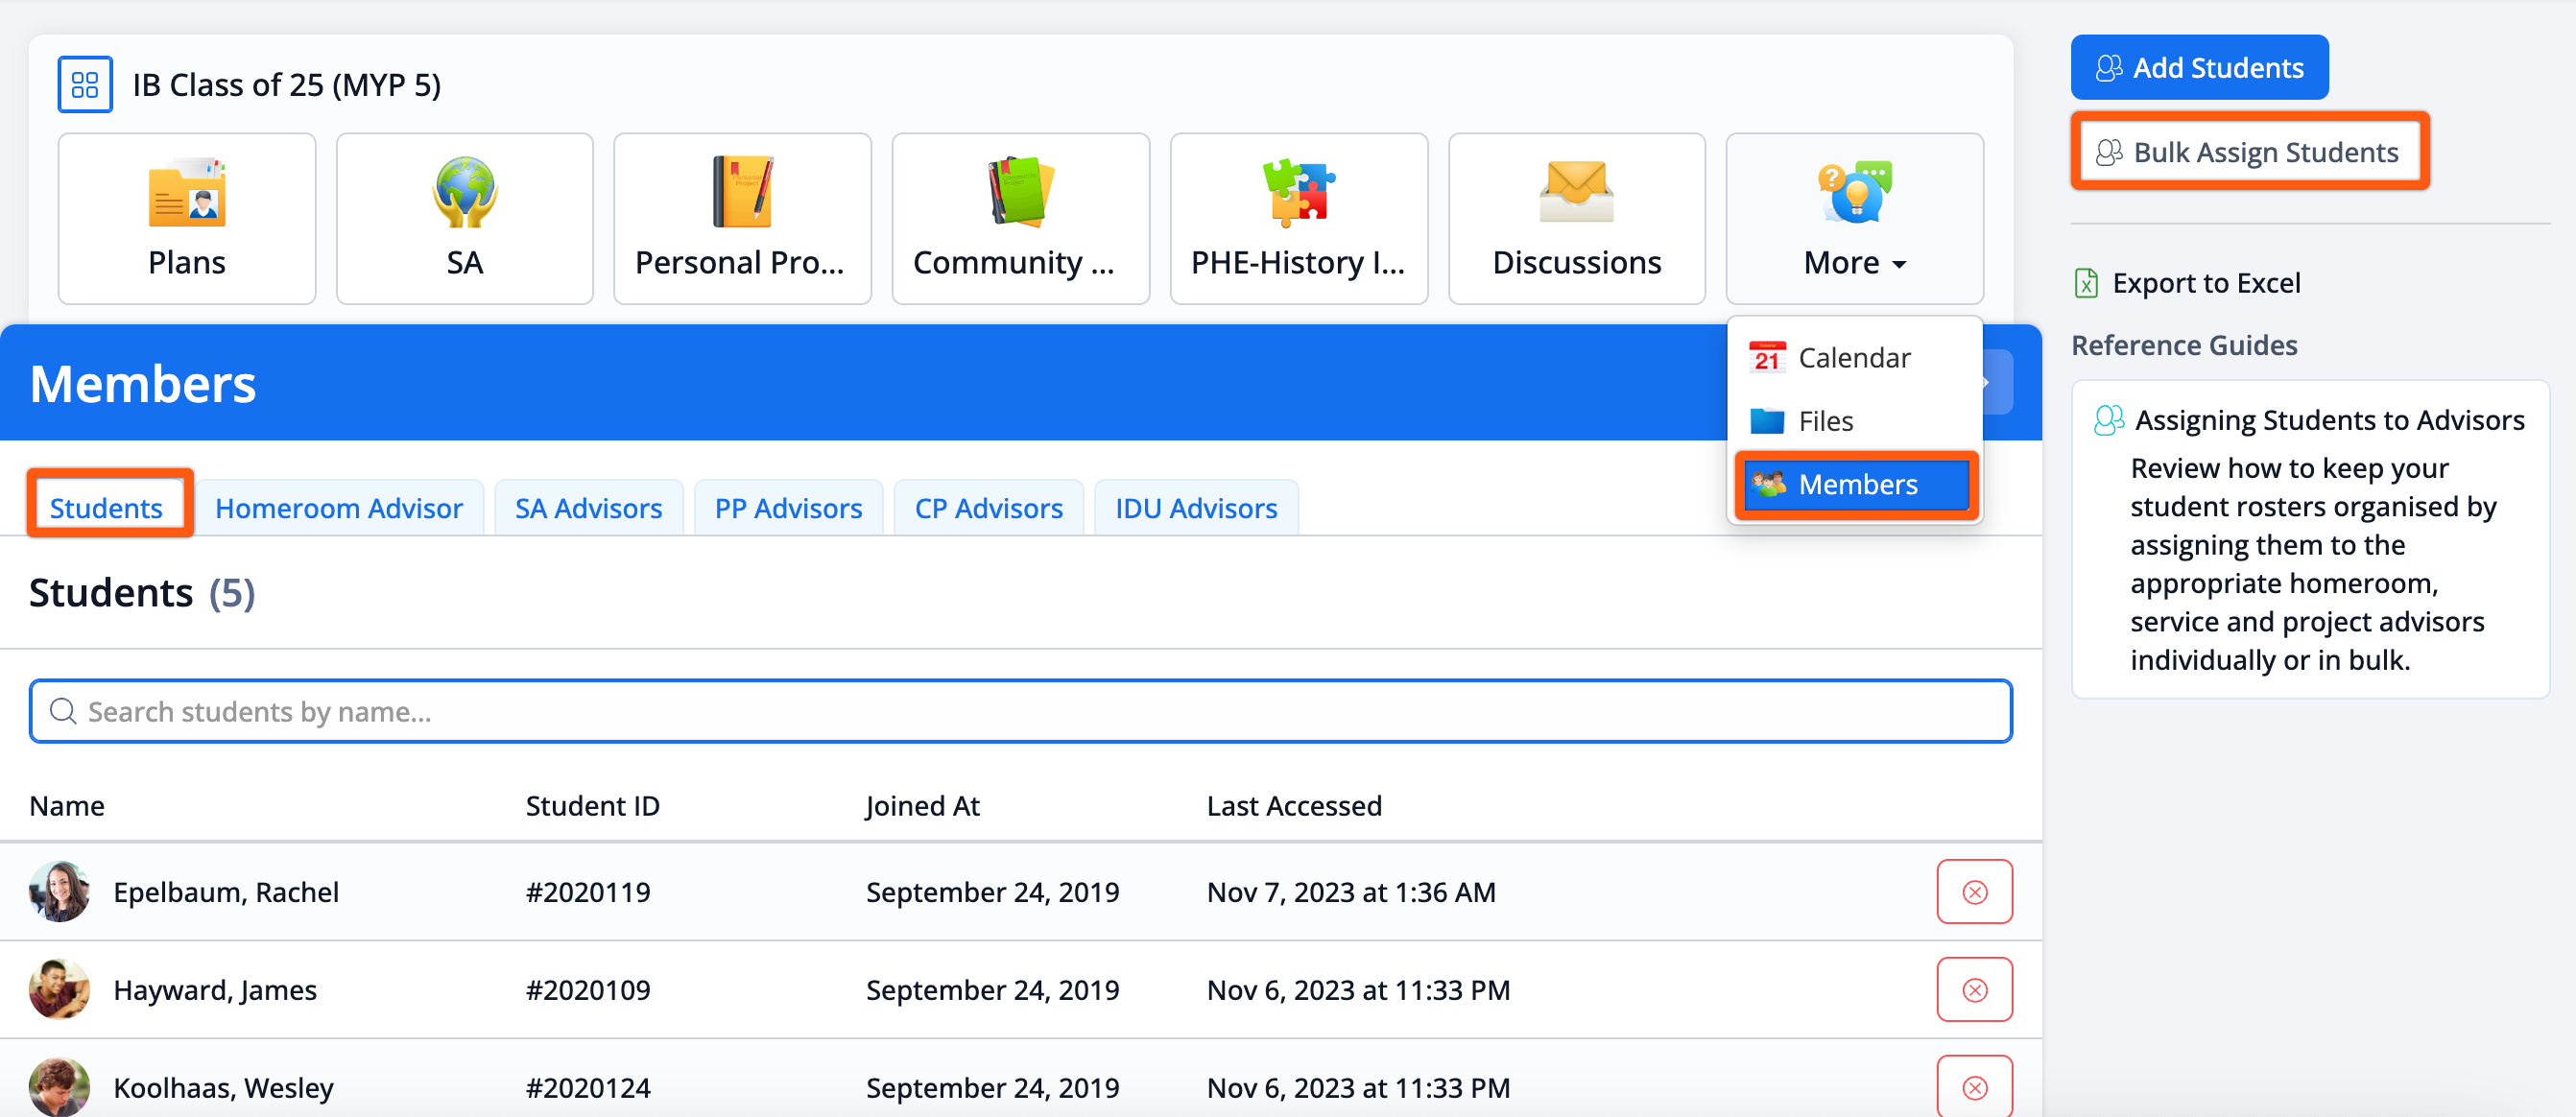Click the Members people icon in menu

(1768, 485)
